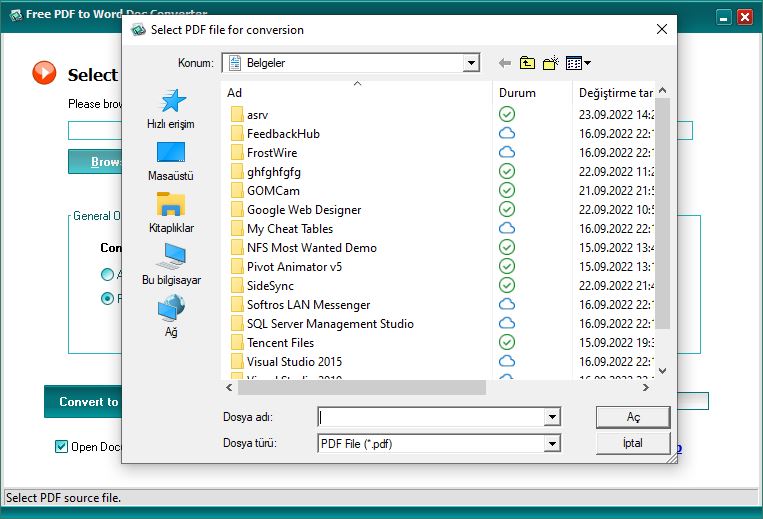This screenshot has height=519, width=763.
Task: Click the horizontal scrollbar thumb
Action: coord(362,388)
